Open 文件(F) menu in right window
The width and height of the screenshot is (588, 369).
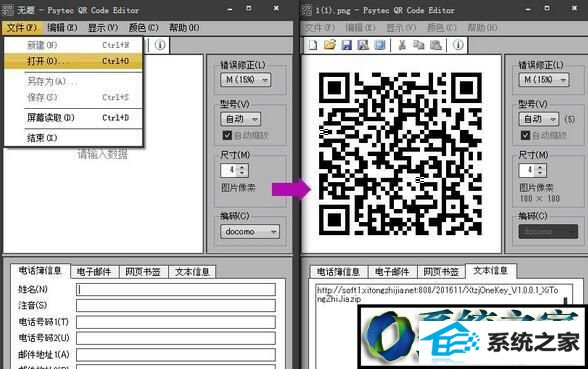pyautogui.click(x=320, y=28)
